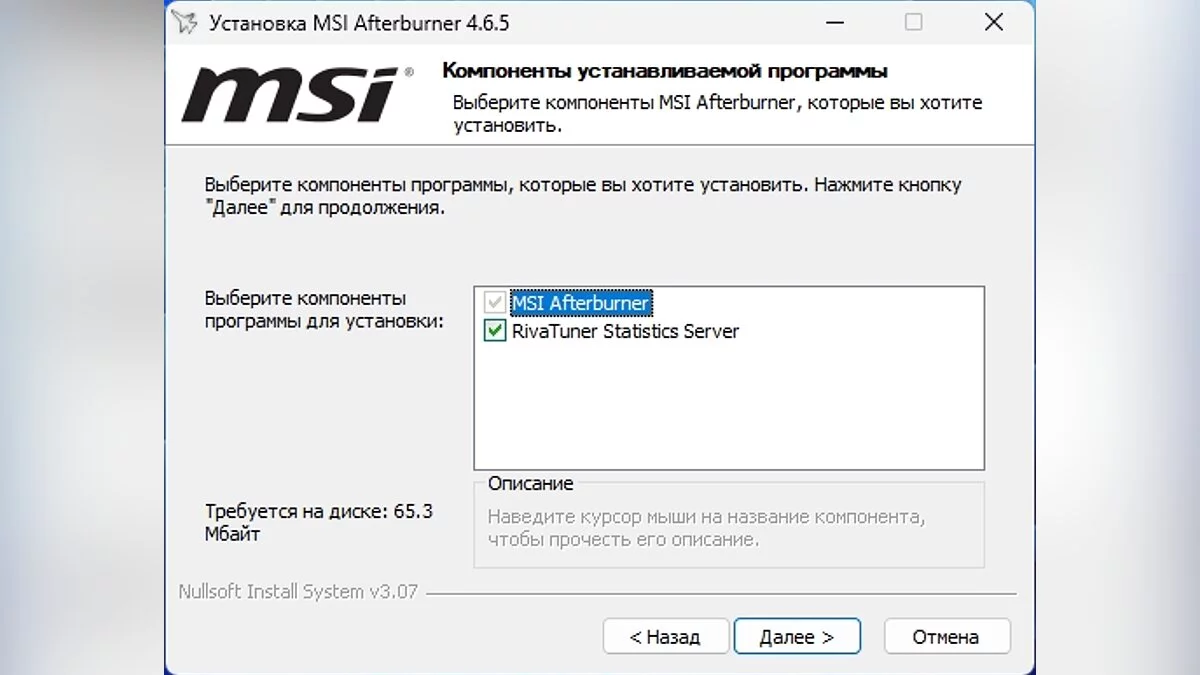Select the MSI Afterburner component label
The image size is (1200, 675).
[x=581, y=302]
